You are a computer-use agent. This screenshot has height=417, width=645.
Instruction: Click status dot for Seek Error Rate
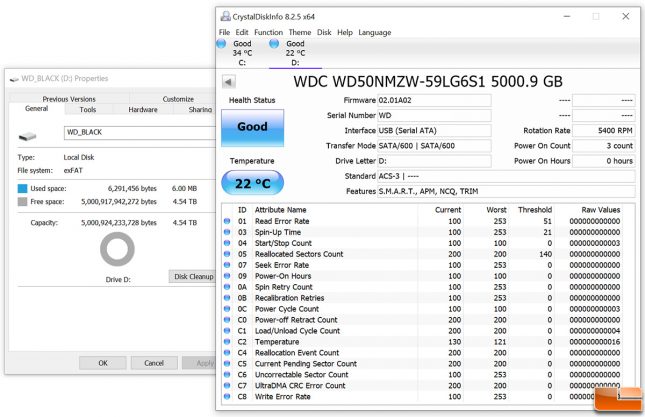click(227, 265)
